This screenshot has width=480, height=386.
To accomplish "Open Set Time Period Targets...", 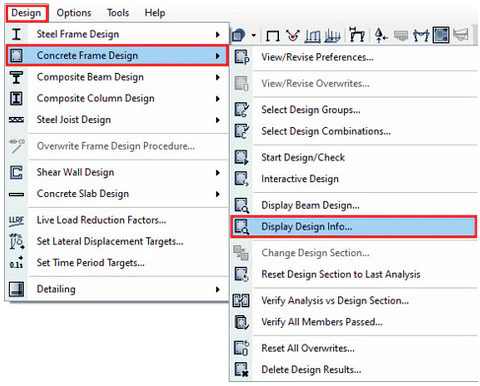I will click(x=117, y=263).
